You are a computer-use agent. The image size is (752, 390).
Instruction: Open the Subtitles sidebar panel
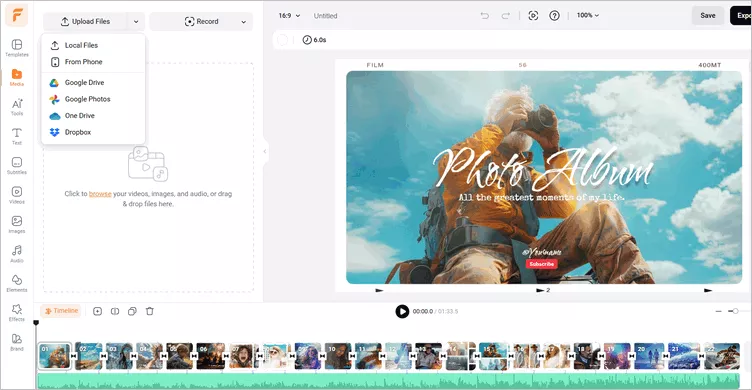pos(17,165)
